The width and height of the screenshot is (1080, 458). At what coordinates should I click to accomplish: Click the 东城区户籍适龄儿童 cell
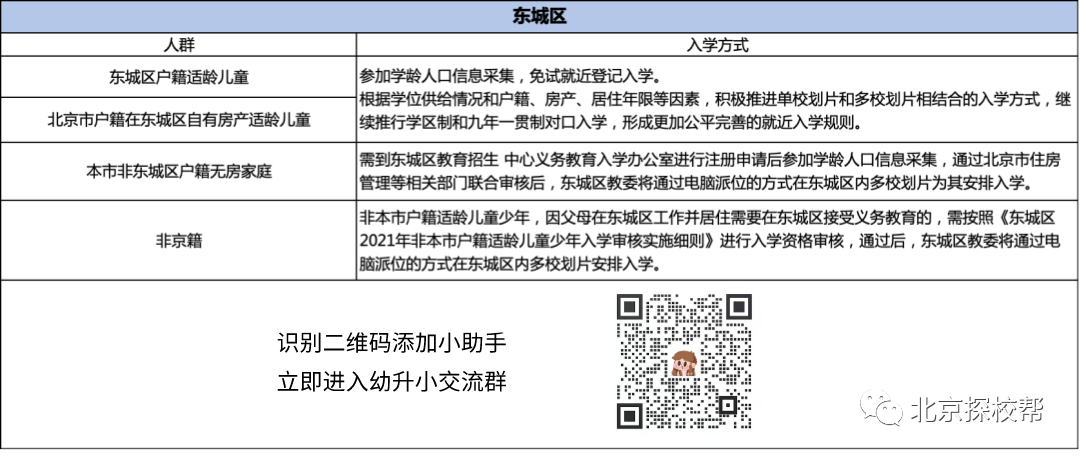178,77
